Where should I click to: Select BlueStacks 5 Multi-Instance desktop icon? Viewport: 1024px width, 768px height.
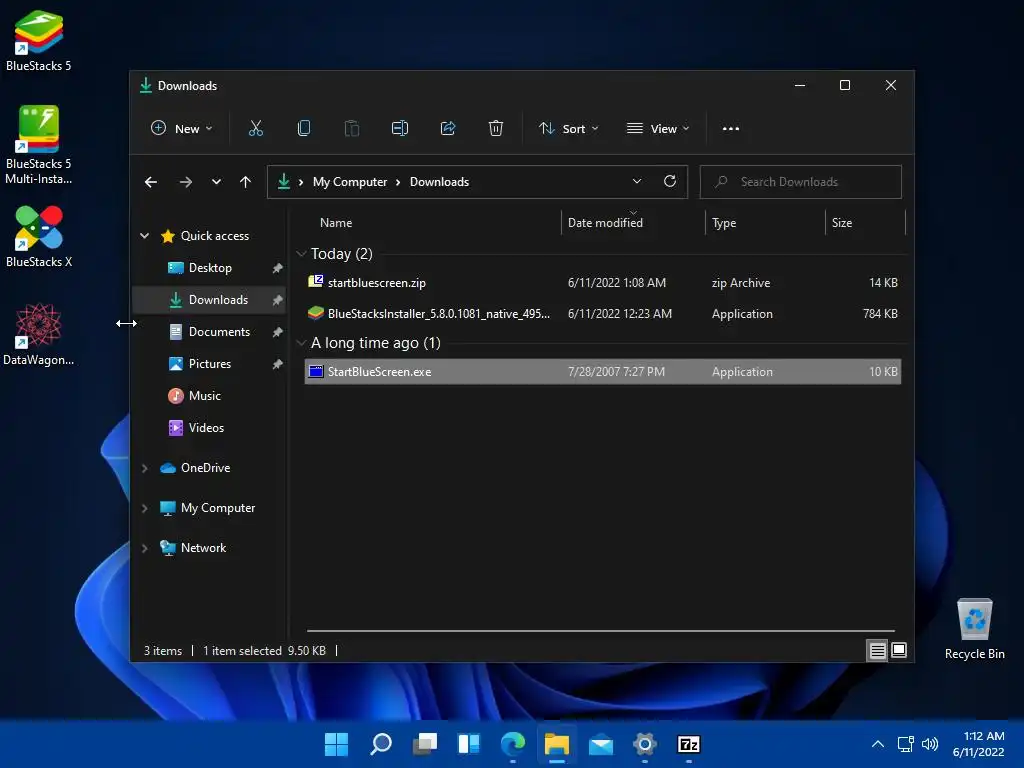[39, 145]
